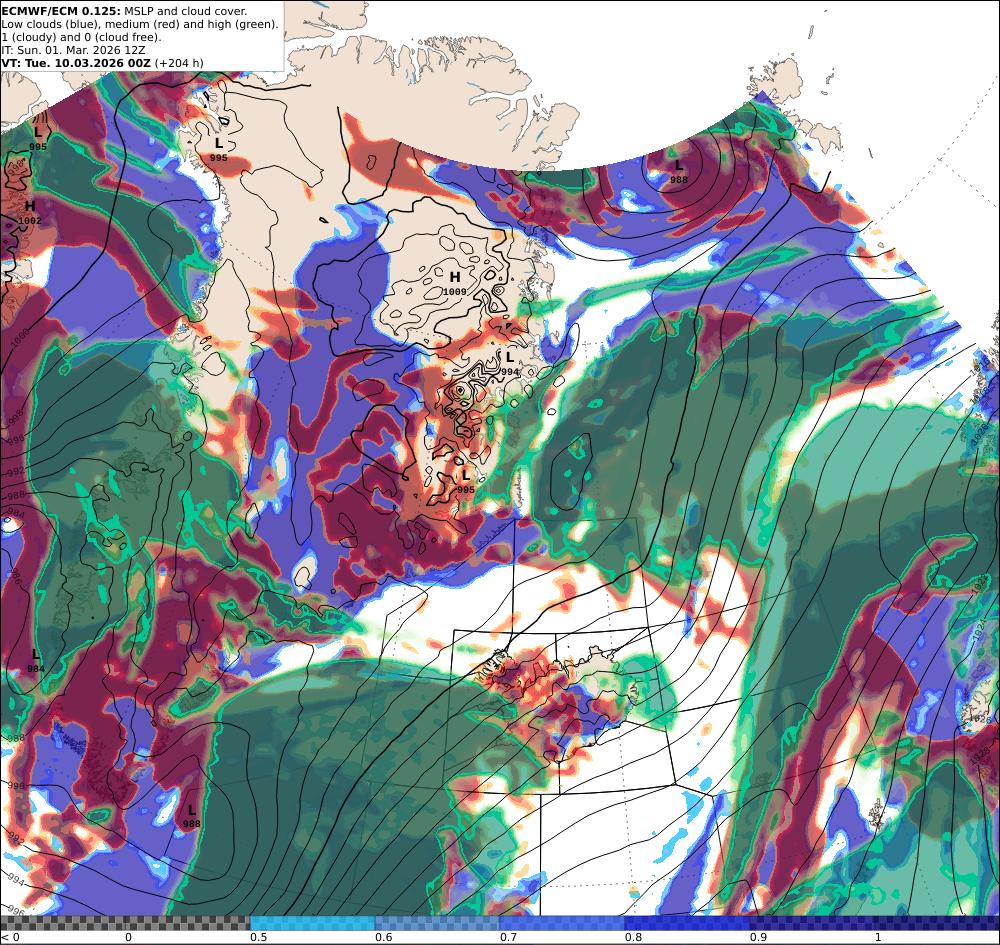The height and width of the screenshot is (945, 1000).
Task: Click the '1022' isobar label
Action: (979, 583)
